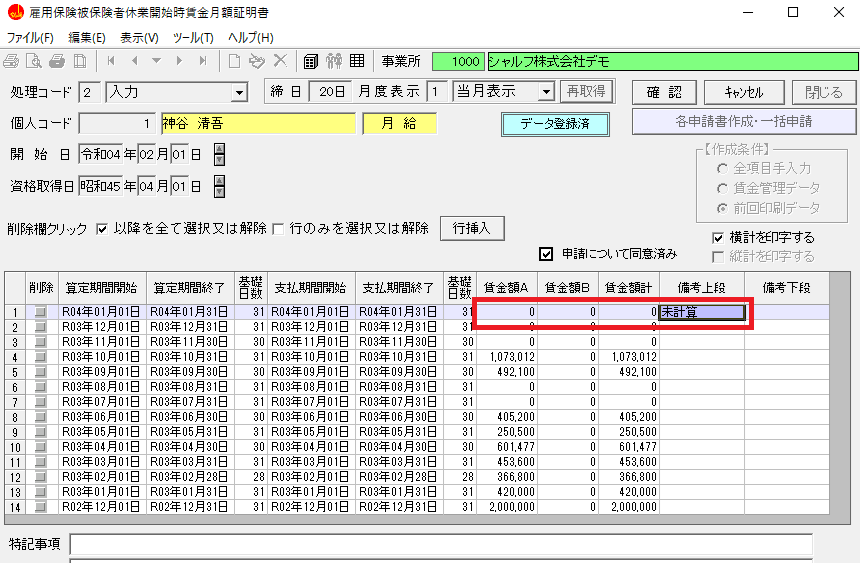Jump to last record with navigation arrow

[x=202, y=61]
